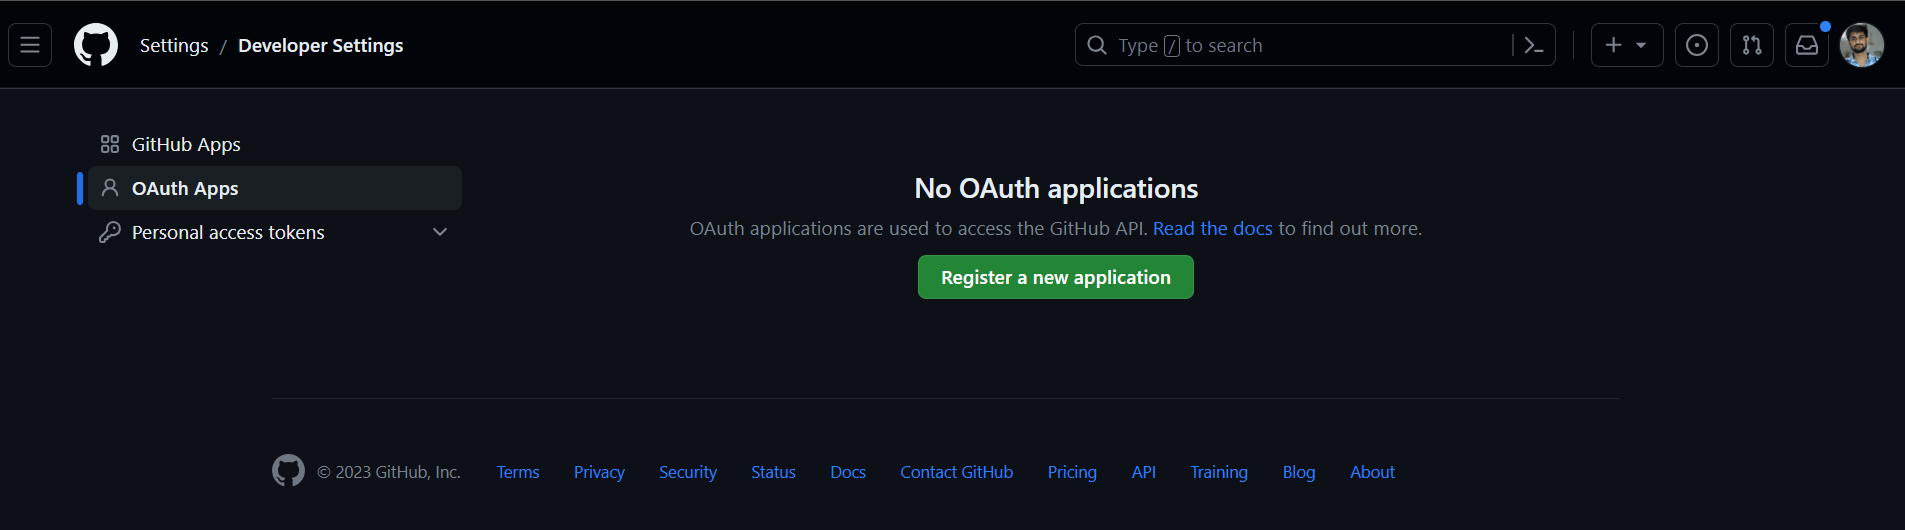Open Personal access tokens sidebar item
The width and height of the screenshot is (1905, 530).
click(x=275, y=232)
